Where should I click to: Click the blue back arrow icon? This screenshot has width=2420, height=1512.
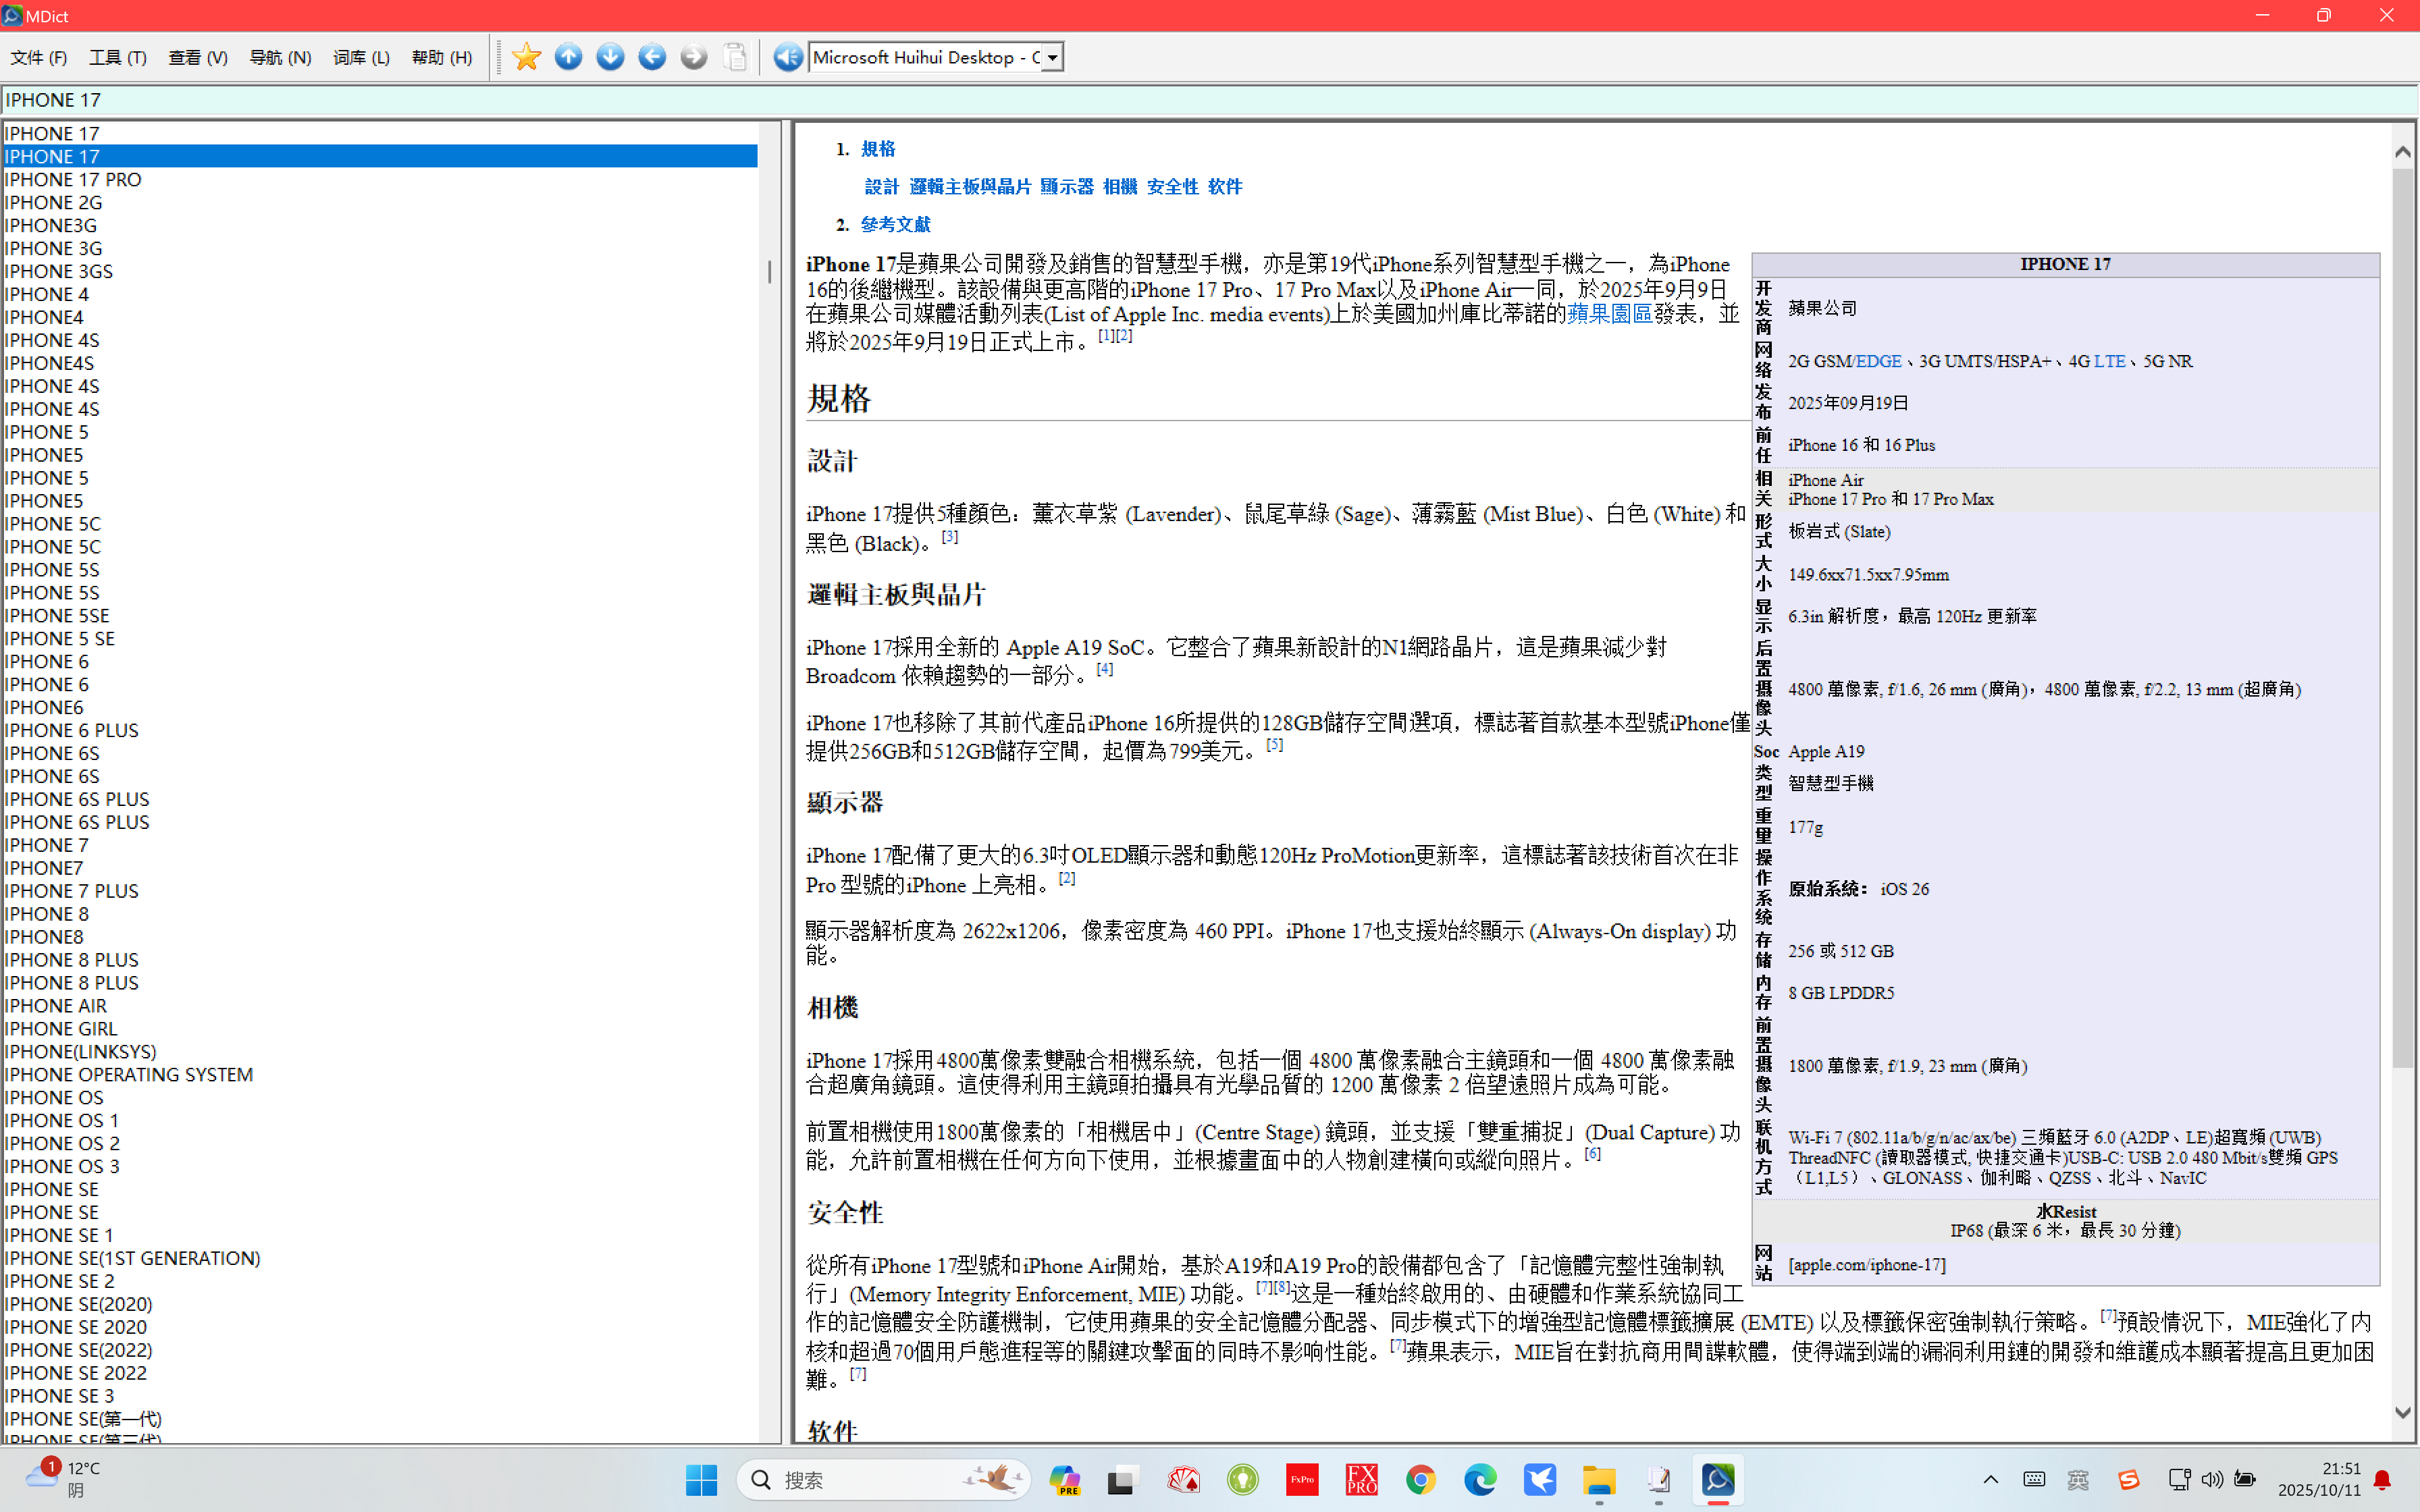[x=652, y=57]
